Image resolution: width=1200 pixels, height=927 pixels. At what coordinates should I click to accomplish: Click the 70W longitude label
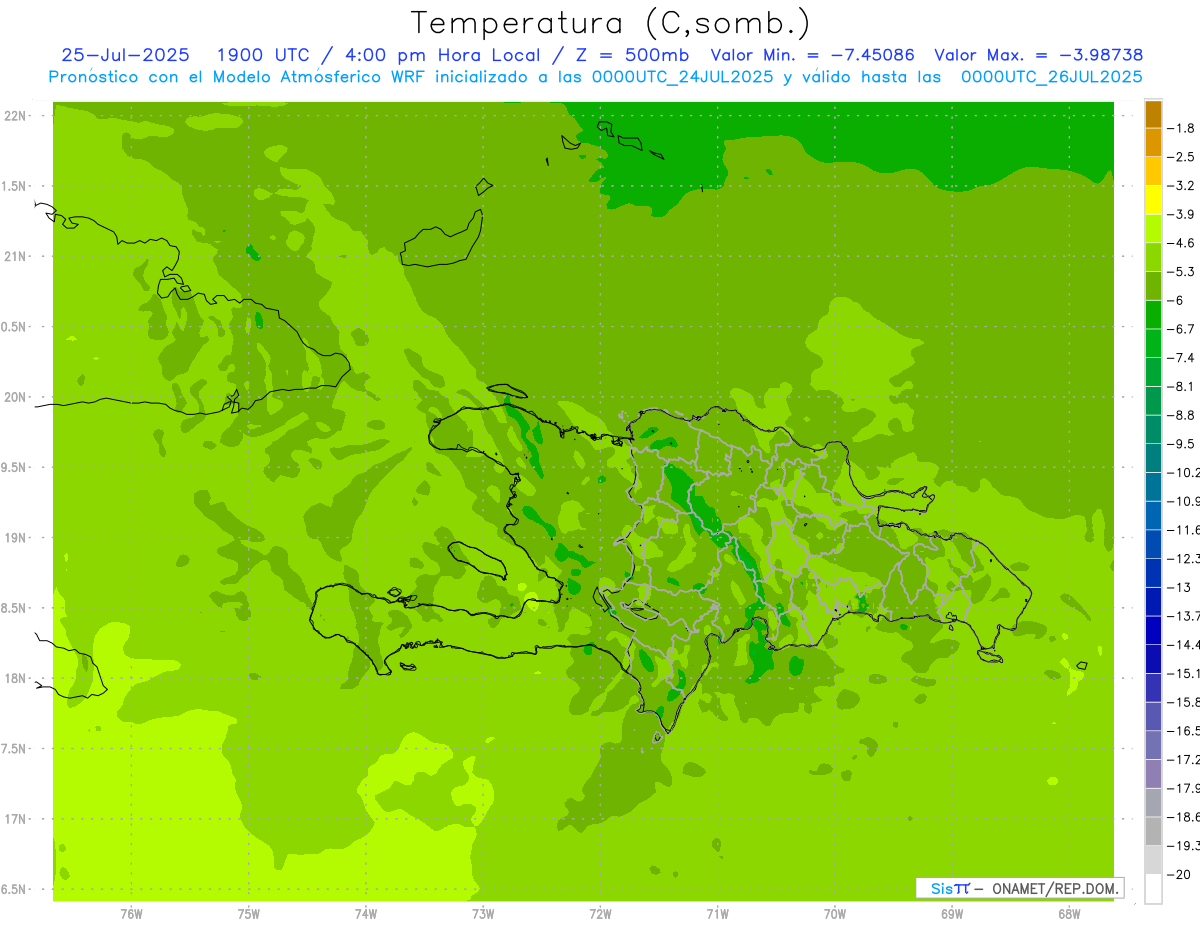pos(835,913)
